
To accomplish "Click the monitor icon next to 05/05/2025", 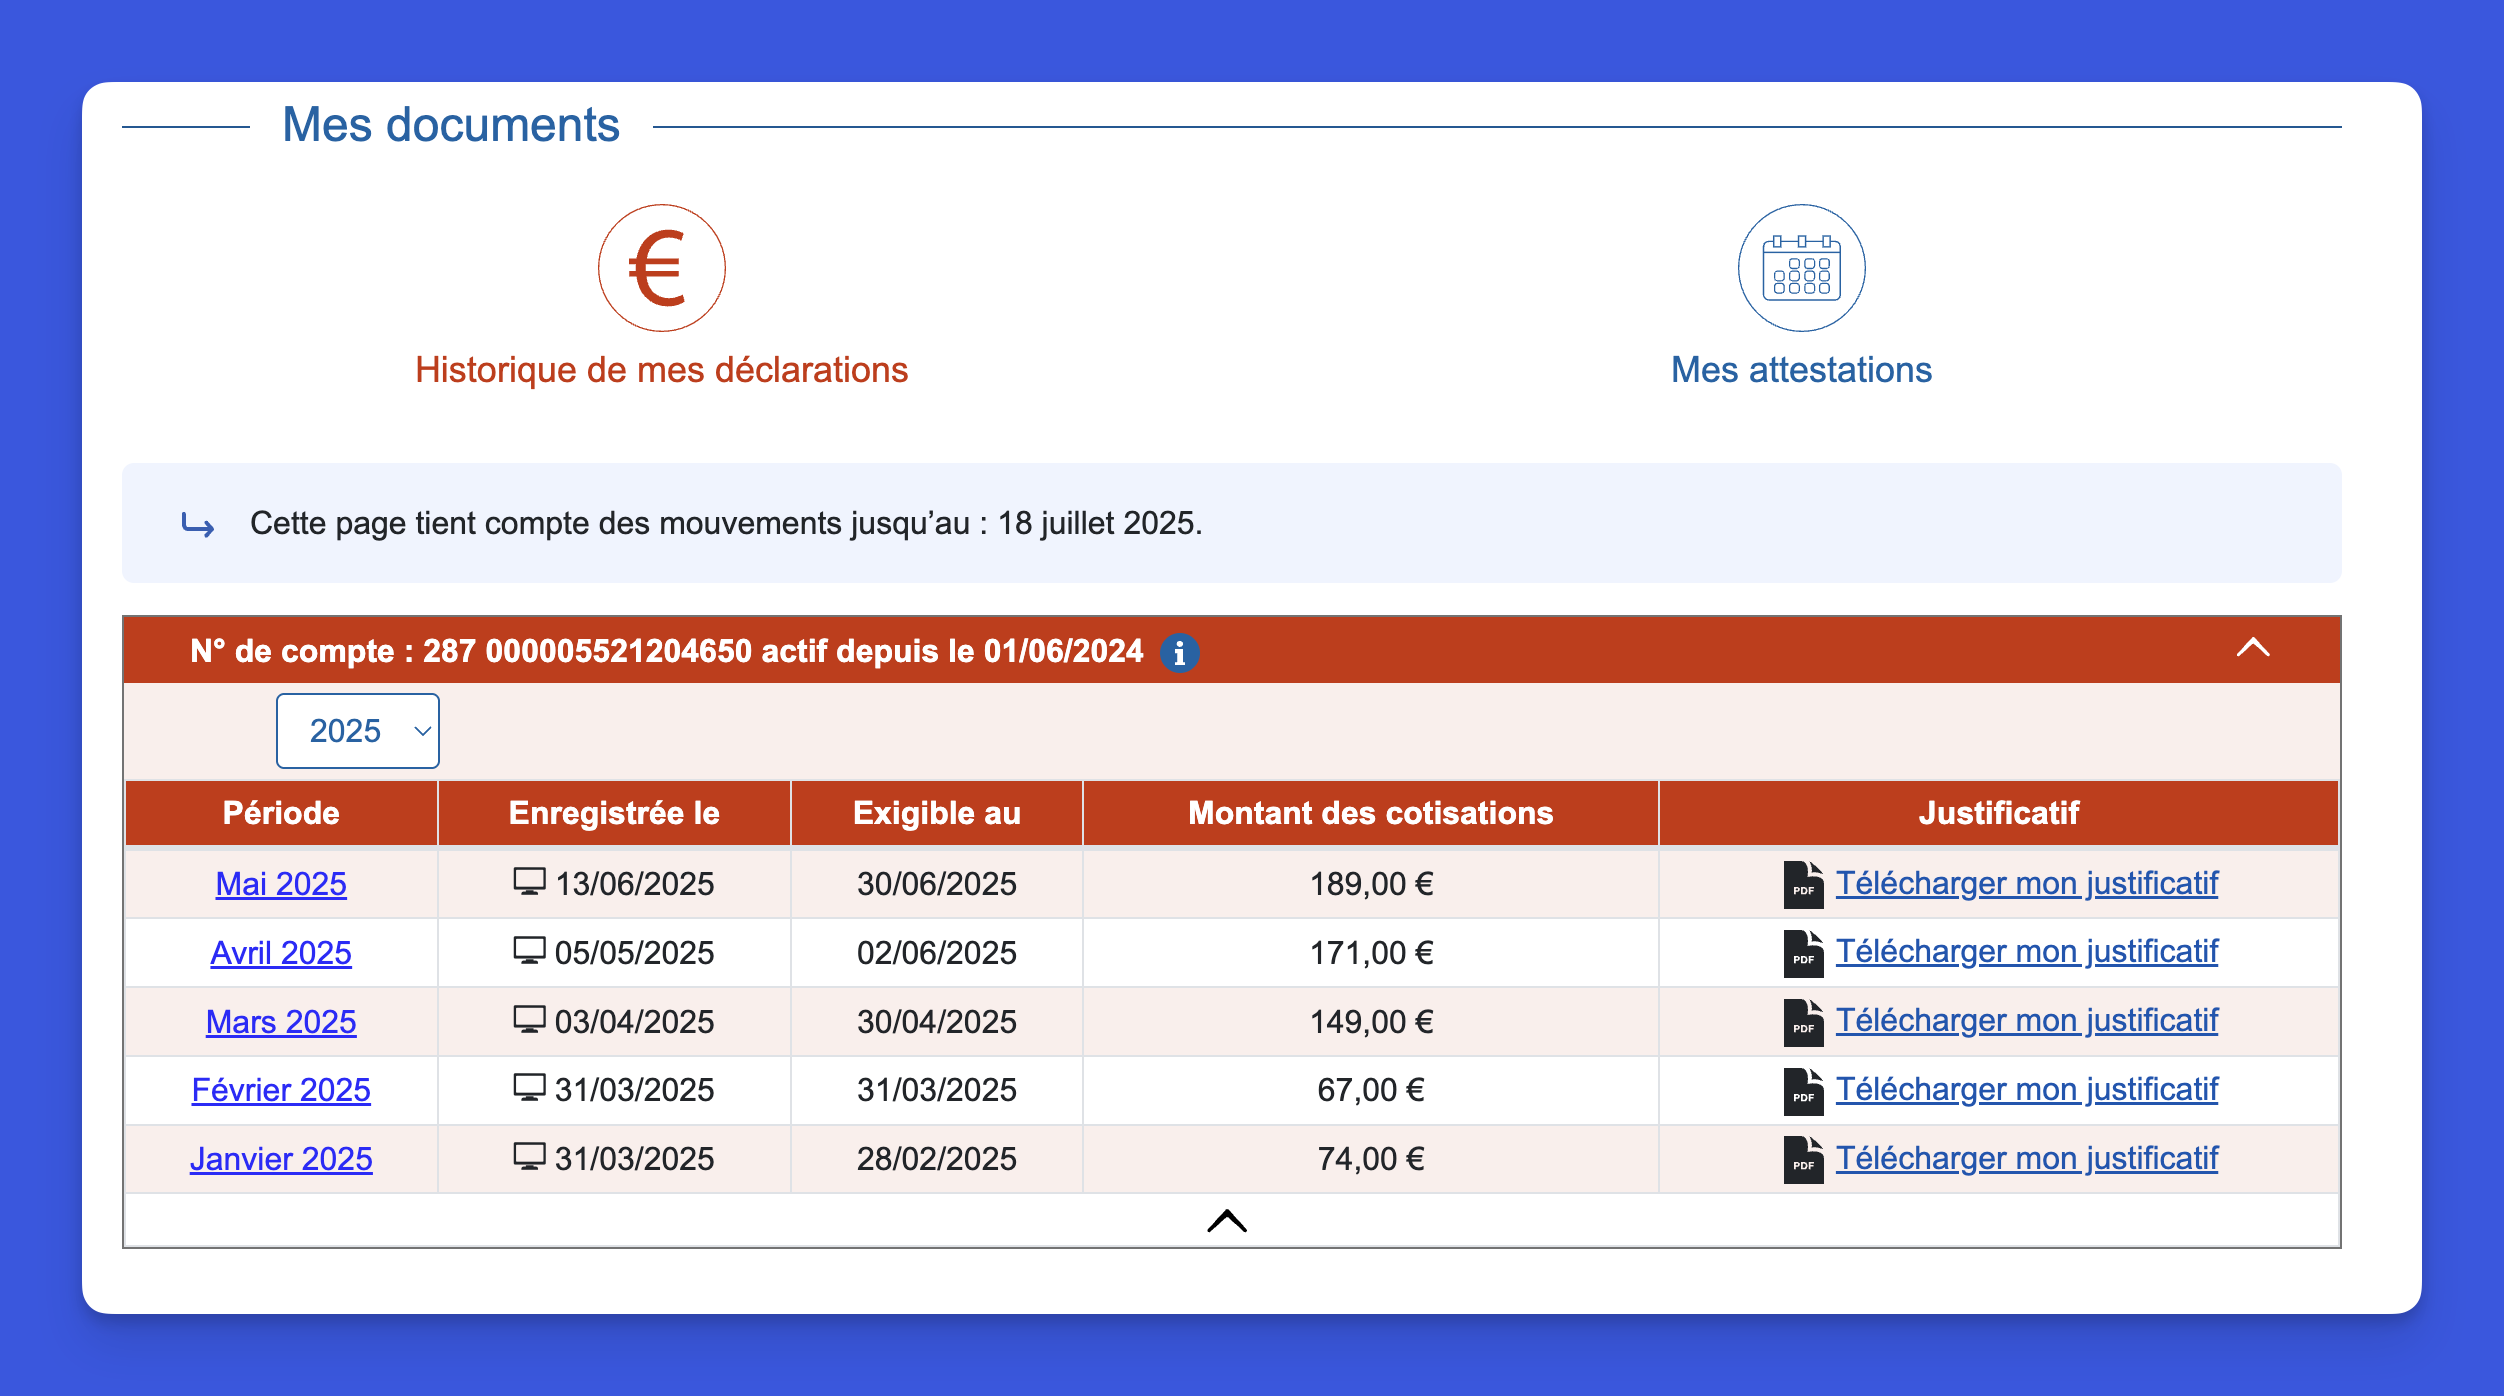I will pyautogui.click(x=529, y=950).
